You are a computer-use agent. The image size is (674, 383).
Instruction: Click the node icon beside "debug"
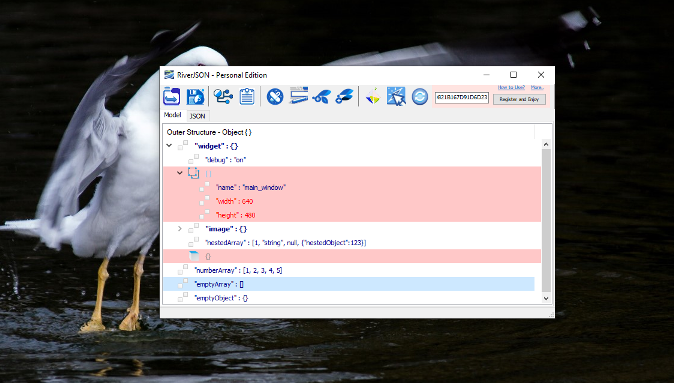(x=193, y=159)
